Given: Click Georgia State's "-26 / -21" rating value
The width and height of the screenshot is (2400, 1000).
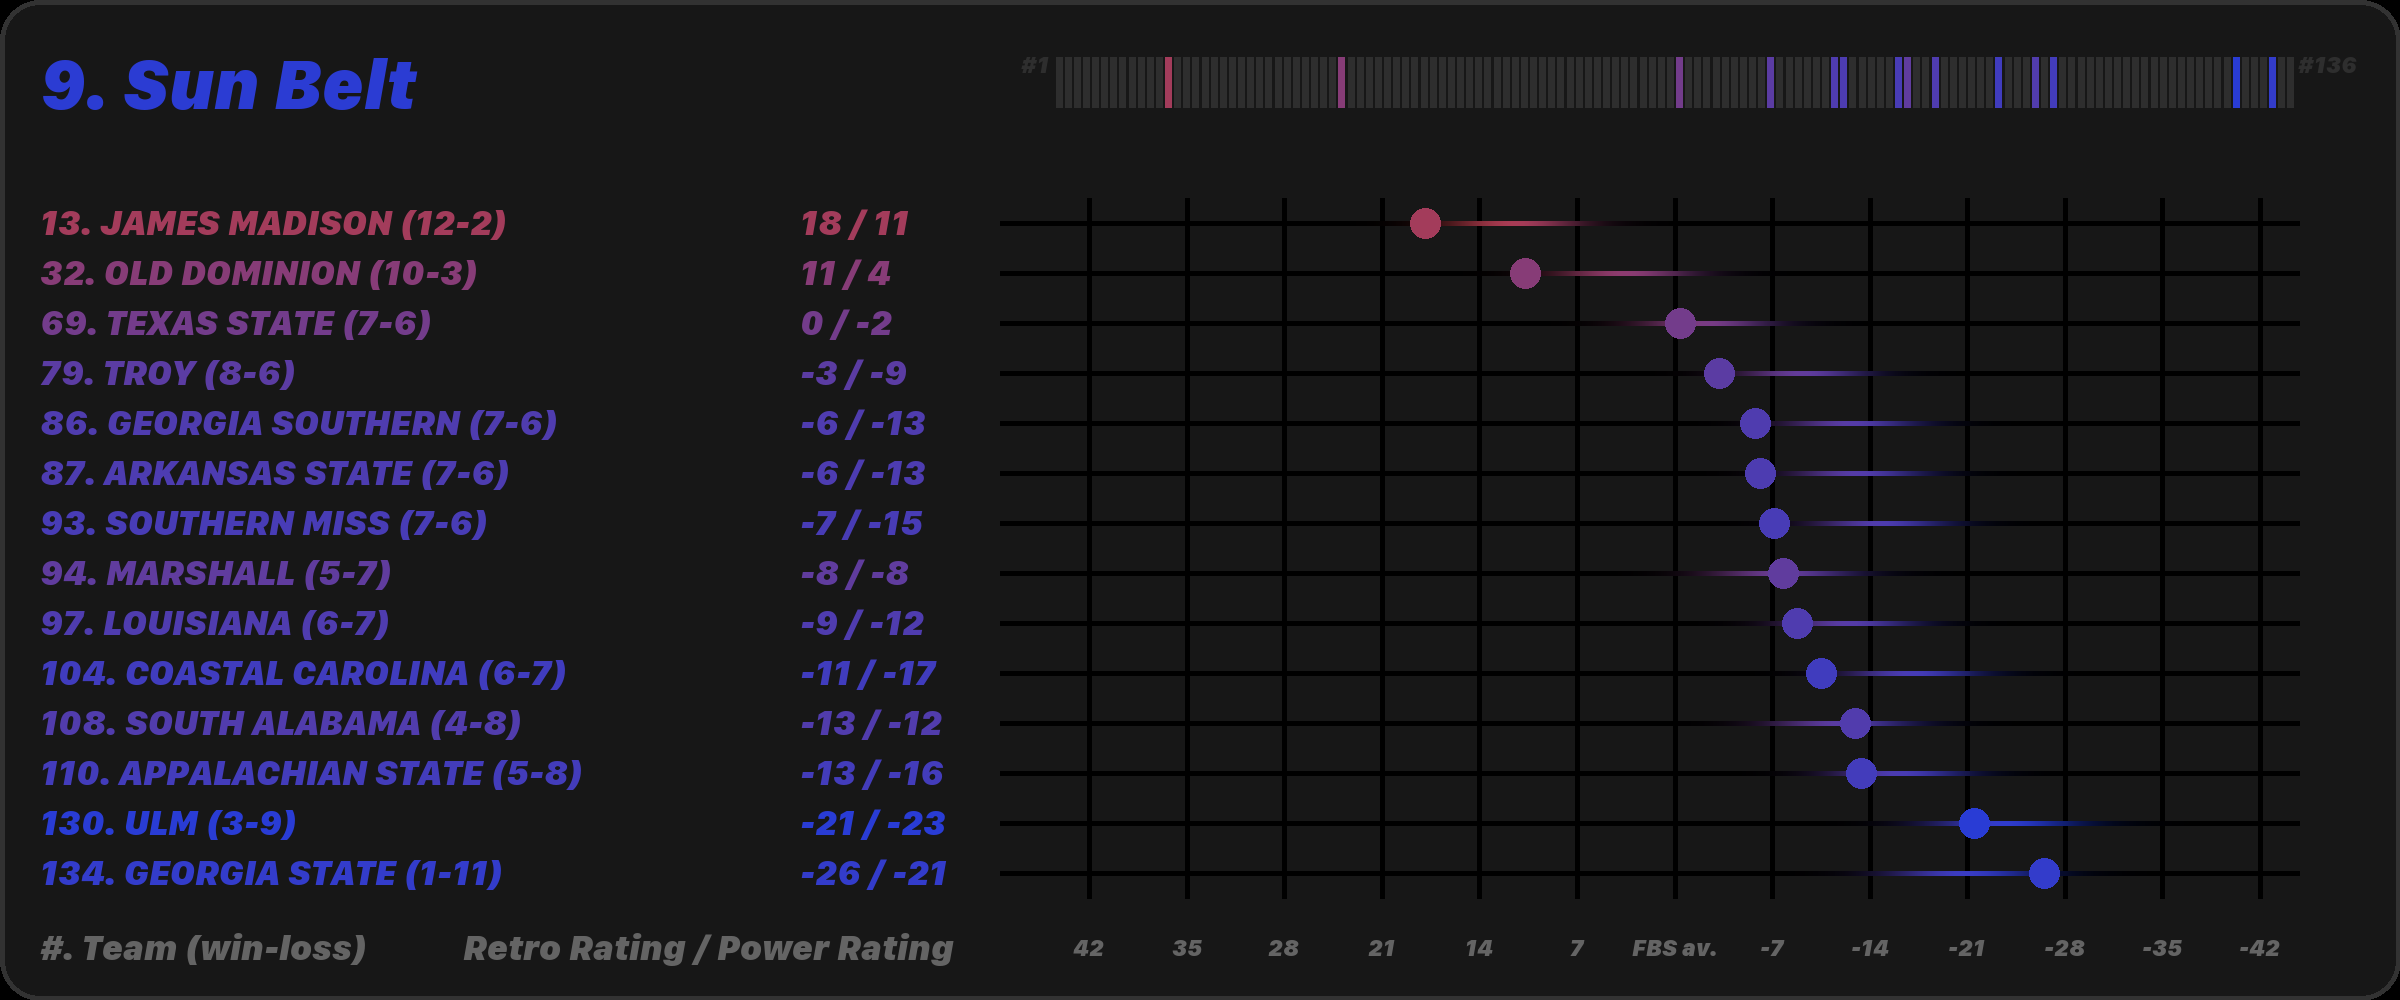Looking at the screenshot, I should (874, 873).
